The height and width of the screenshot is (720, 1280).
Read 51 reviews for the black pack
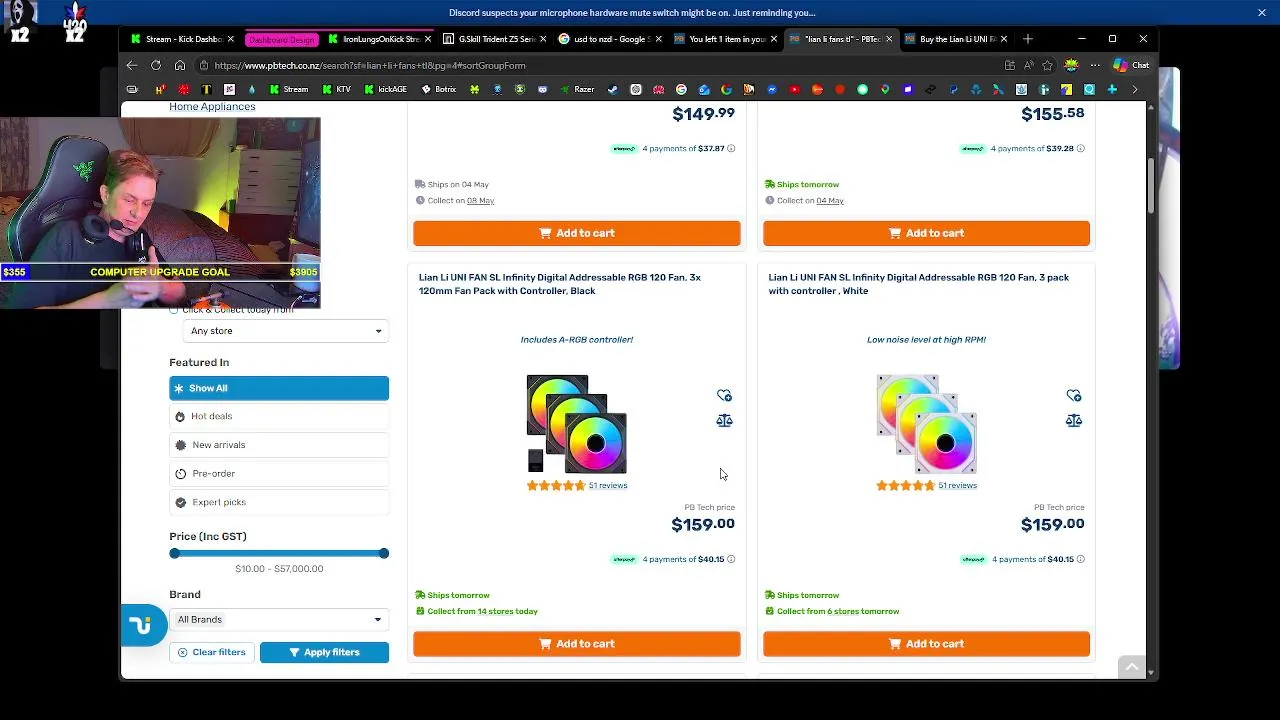point(608,486)
